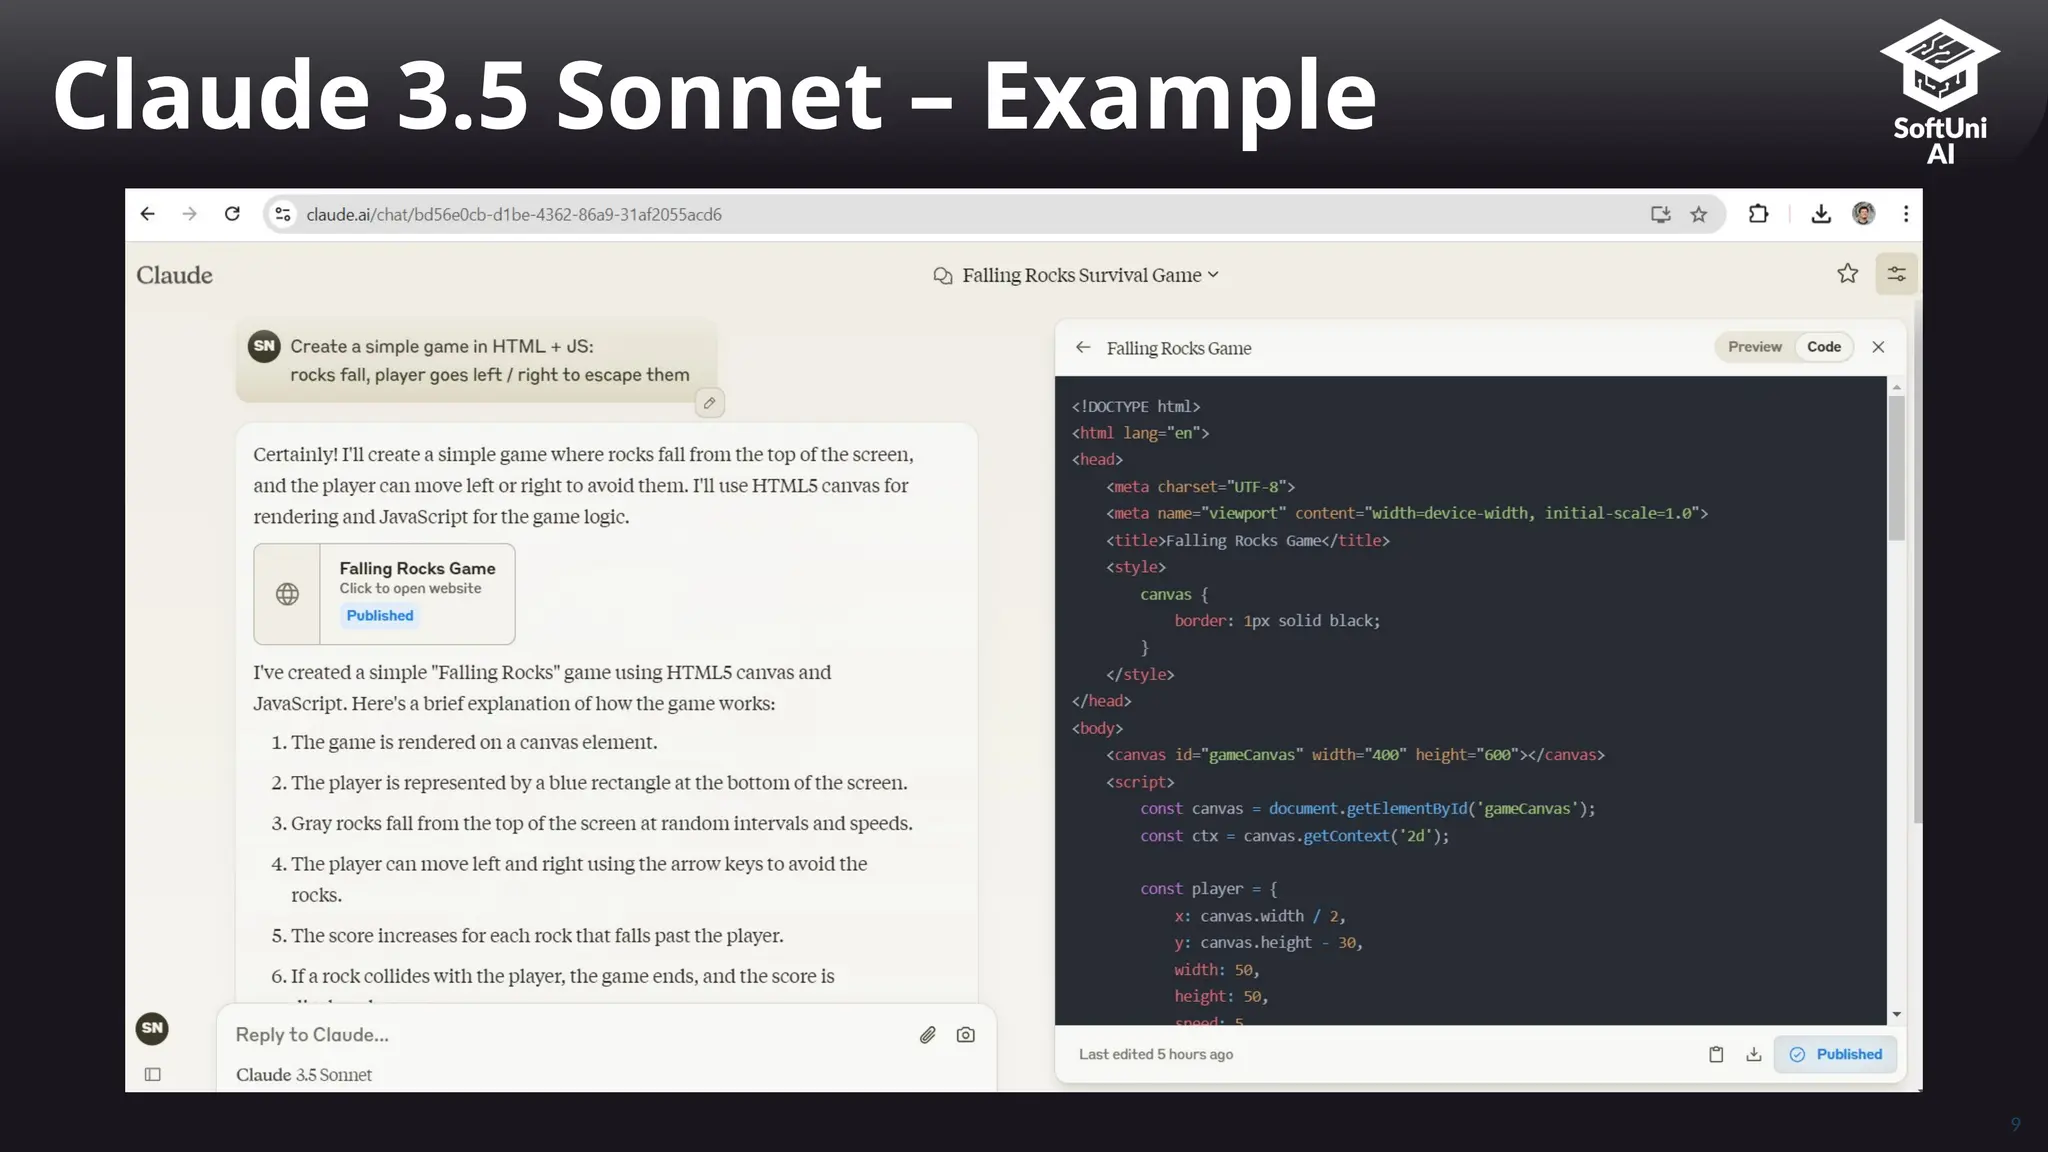The width and height of the screenshot is (2048, 1152).
Task: Toggle the sidebar panel icon at bottom left
Action: click(153, 1074)
